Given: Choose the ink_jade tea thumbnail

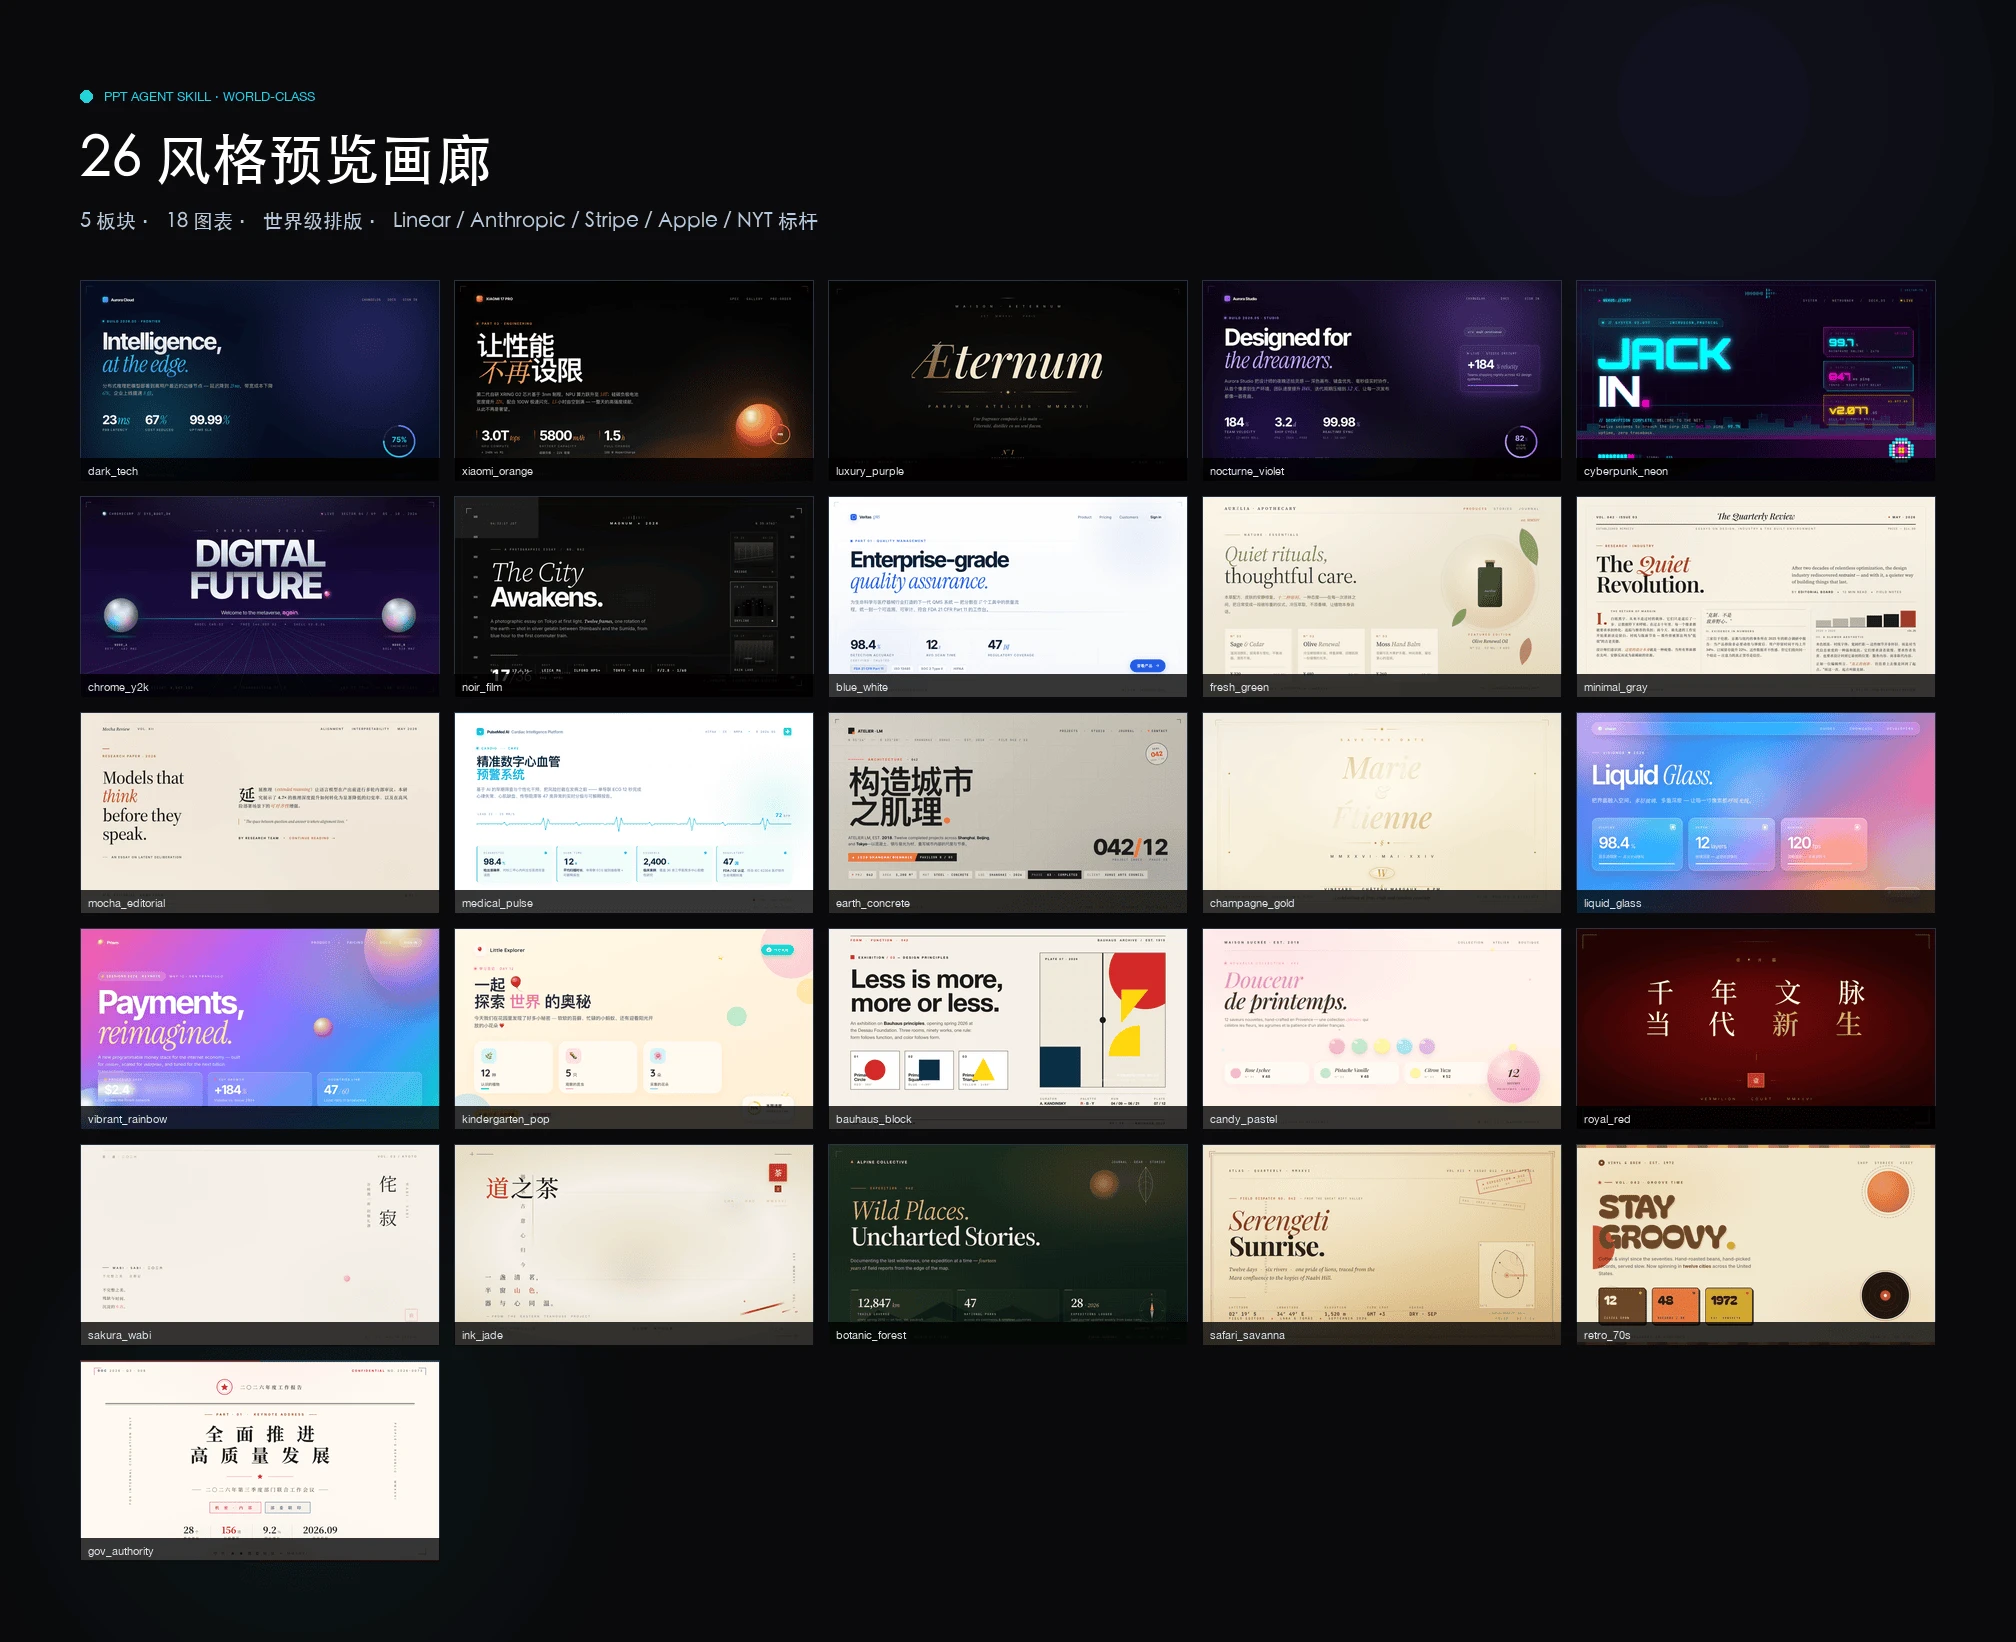Looking at the screenshot, I should click(x=634, y=1244).
